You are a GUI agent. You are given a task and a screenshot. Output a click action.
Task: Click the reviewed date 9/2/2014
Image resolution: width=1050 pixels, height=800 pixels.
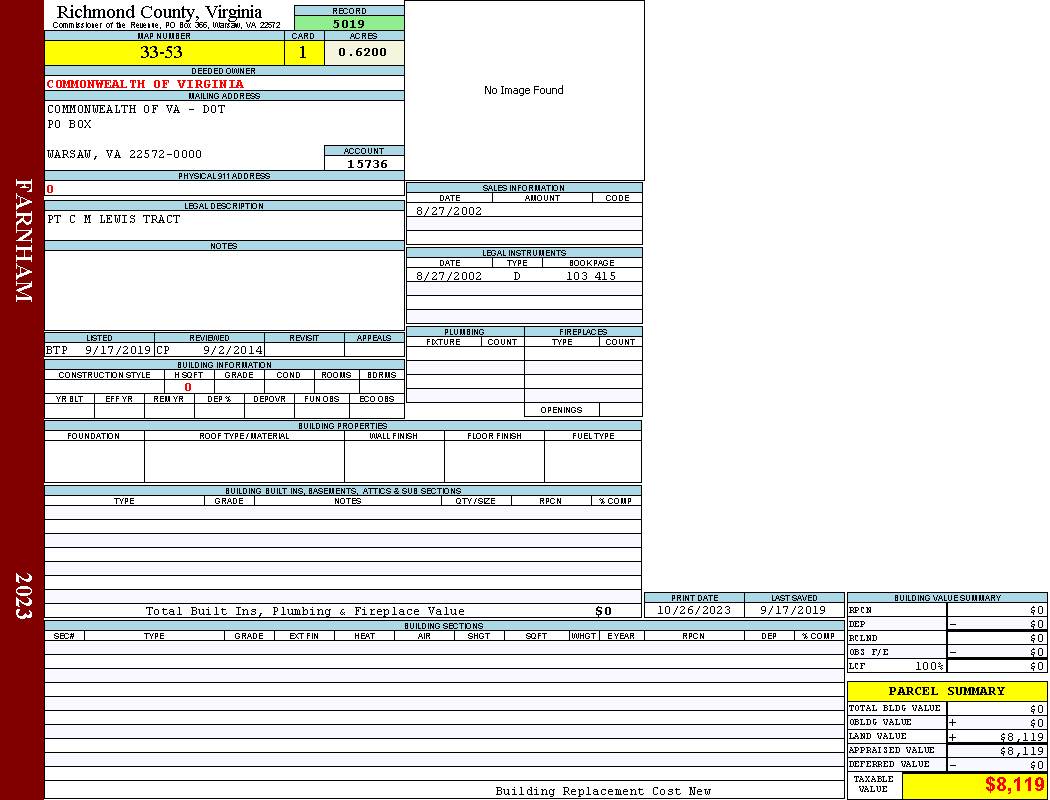[x=233, y=351]
